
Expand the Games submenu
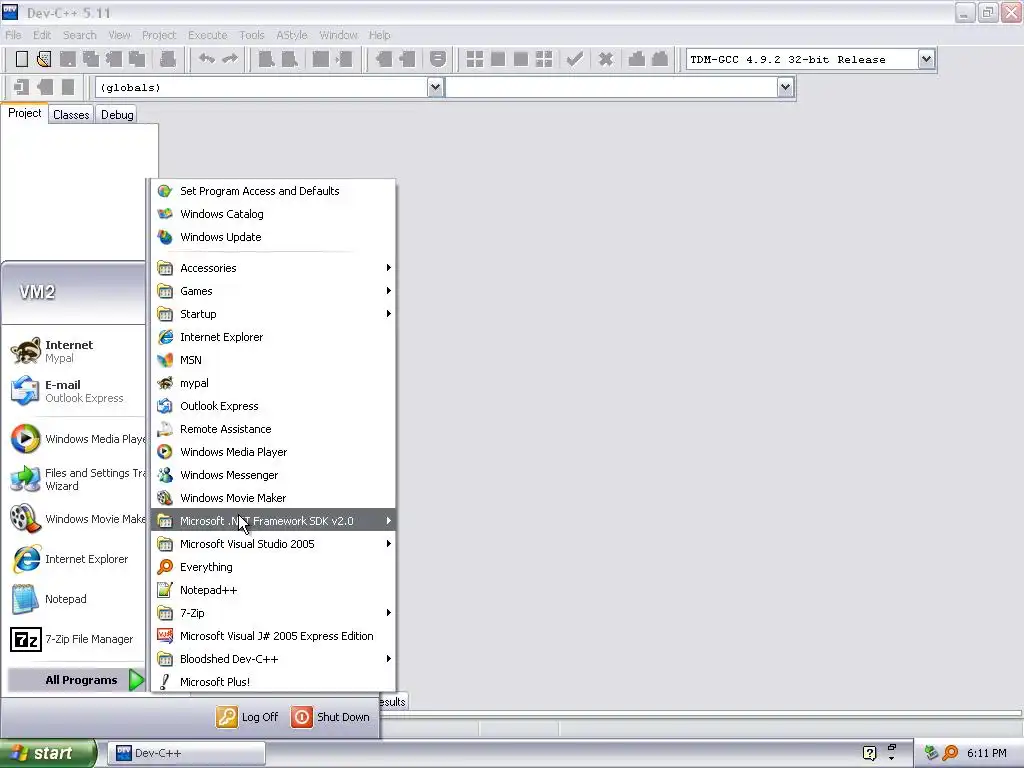(273, 291)
